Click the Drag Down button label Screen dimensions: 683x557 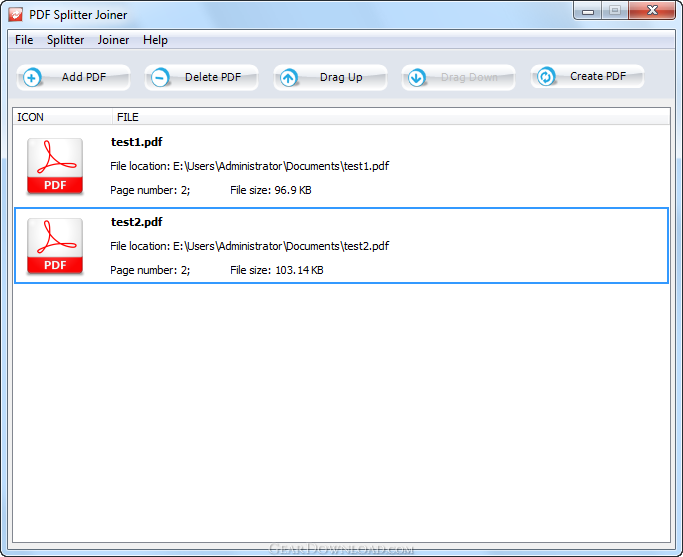pos(469,77)
